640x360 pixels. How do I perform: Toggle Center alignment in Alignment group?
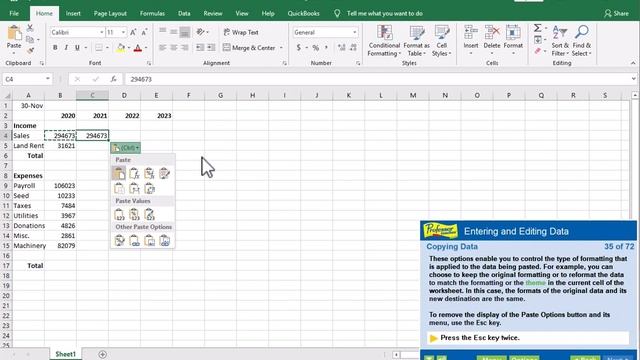(173, 48)
